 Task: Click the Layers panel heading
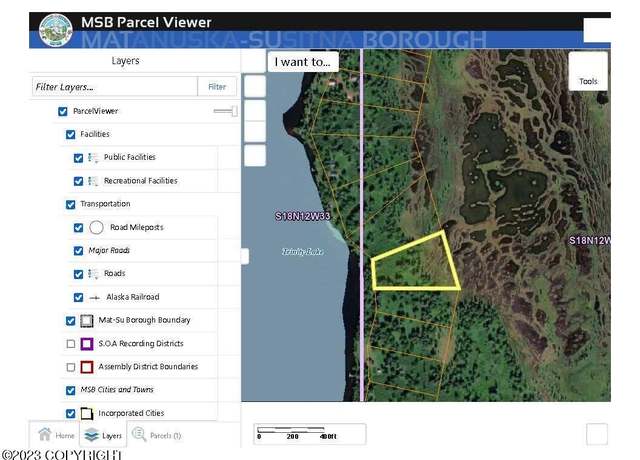[125, 61]
